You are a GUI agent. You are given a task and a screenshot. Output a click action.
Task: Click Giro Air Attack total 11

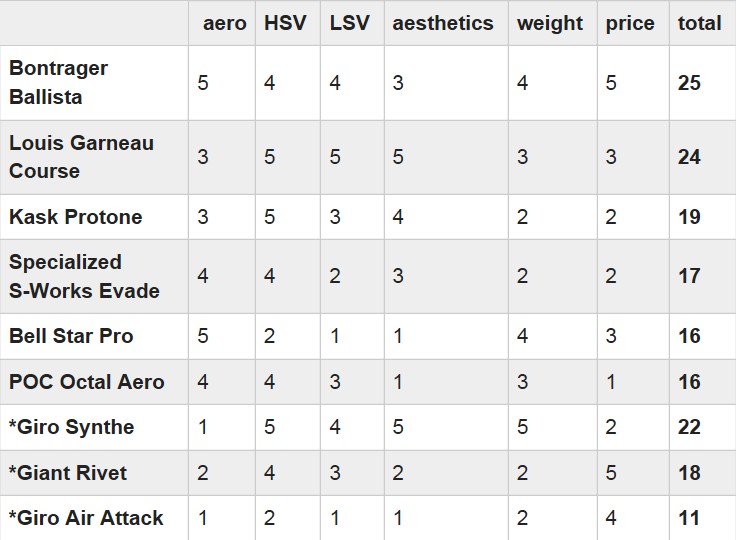coord(689,518)
